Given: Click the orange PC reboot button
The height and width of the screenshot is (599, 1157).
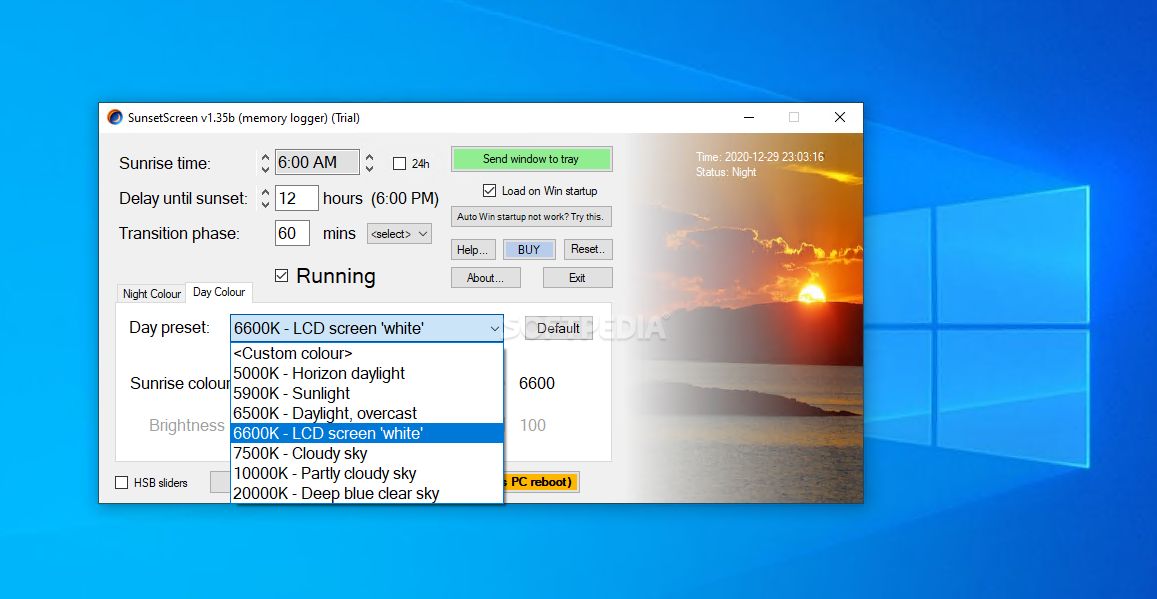Looking at the screenshot, I should point(541,482).
